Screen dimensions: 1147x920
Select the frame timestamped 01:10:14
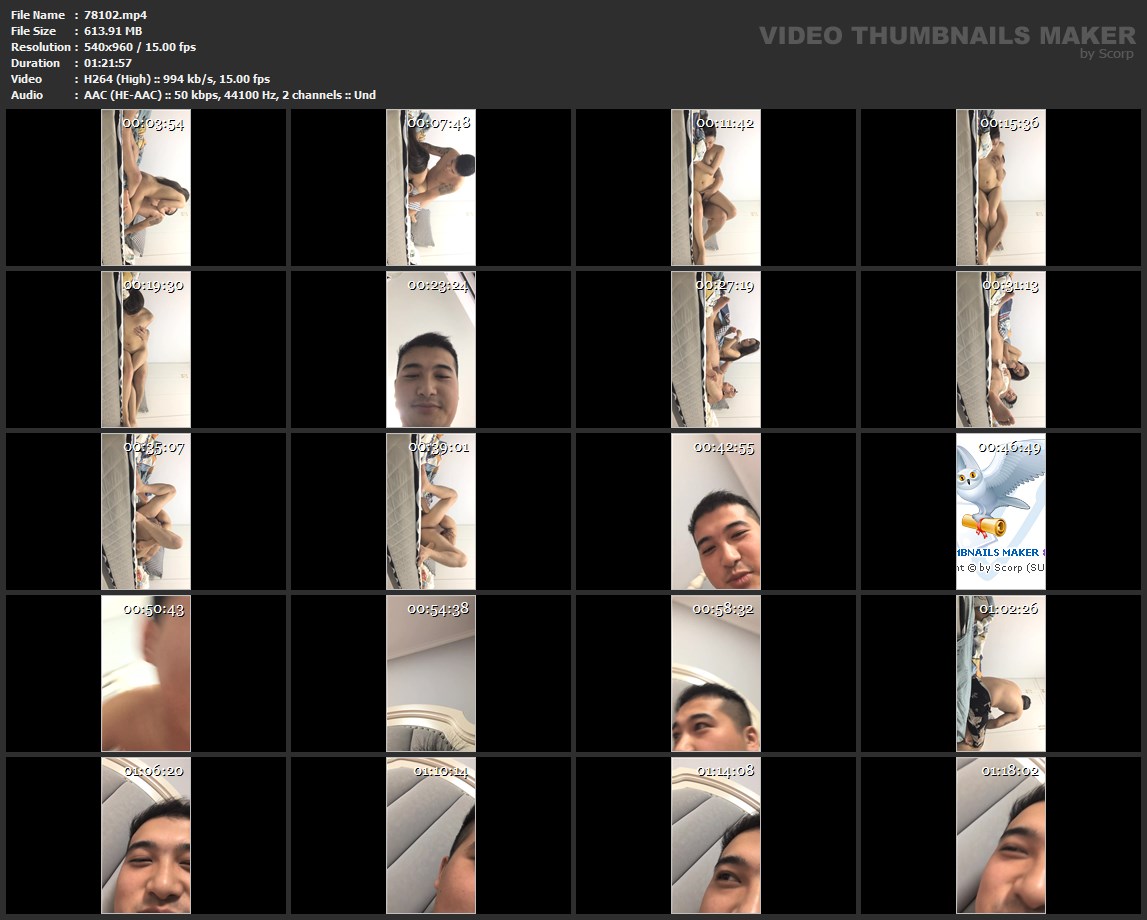[x=431, y=836]
